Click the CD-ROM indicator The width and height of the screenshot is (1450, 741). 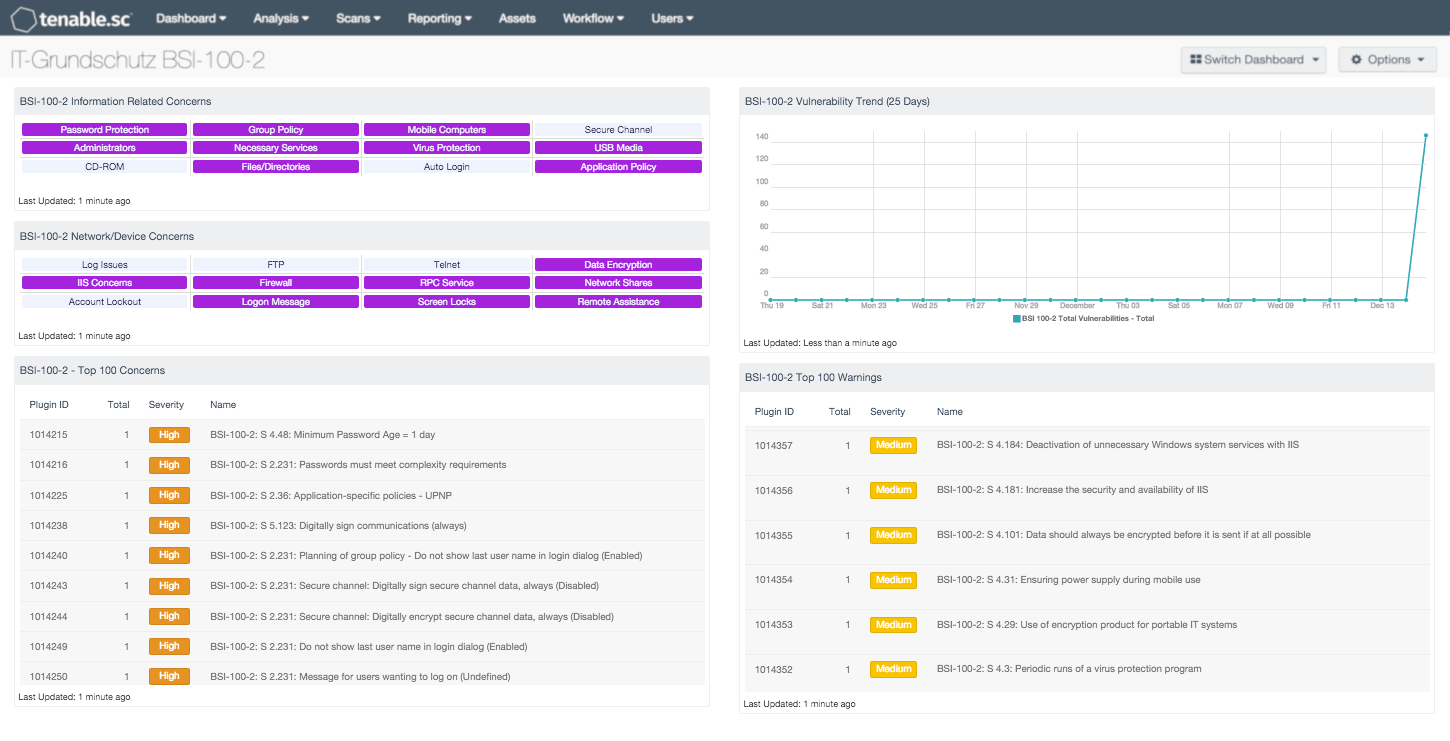105,167
